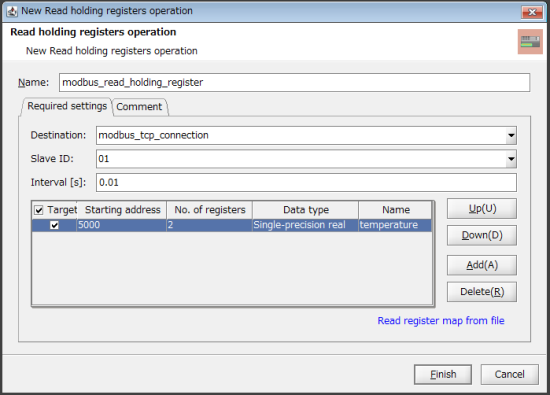This screenshot has width=550, height=395.
Task: Click the Modbus device icon in the header
Action: click(530, 42)
